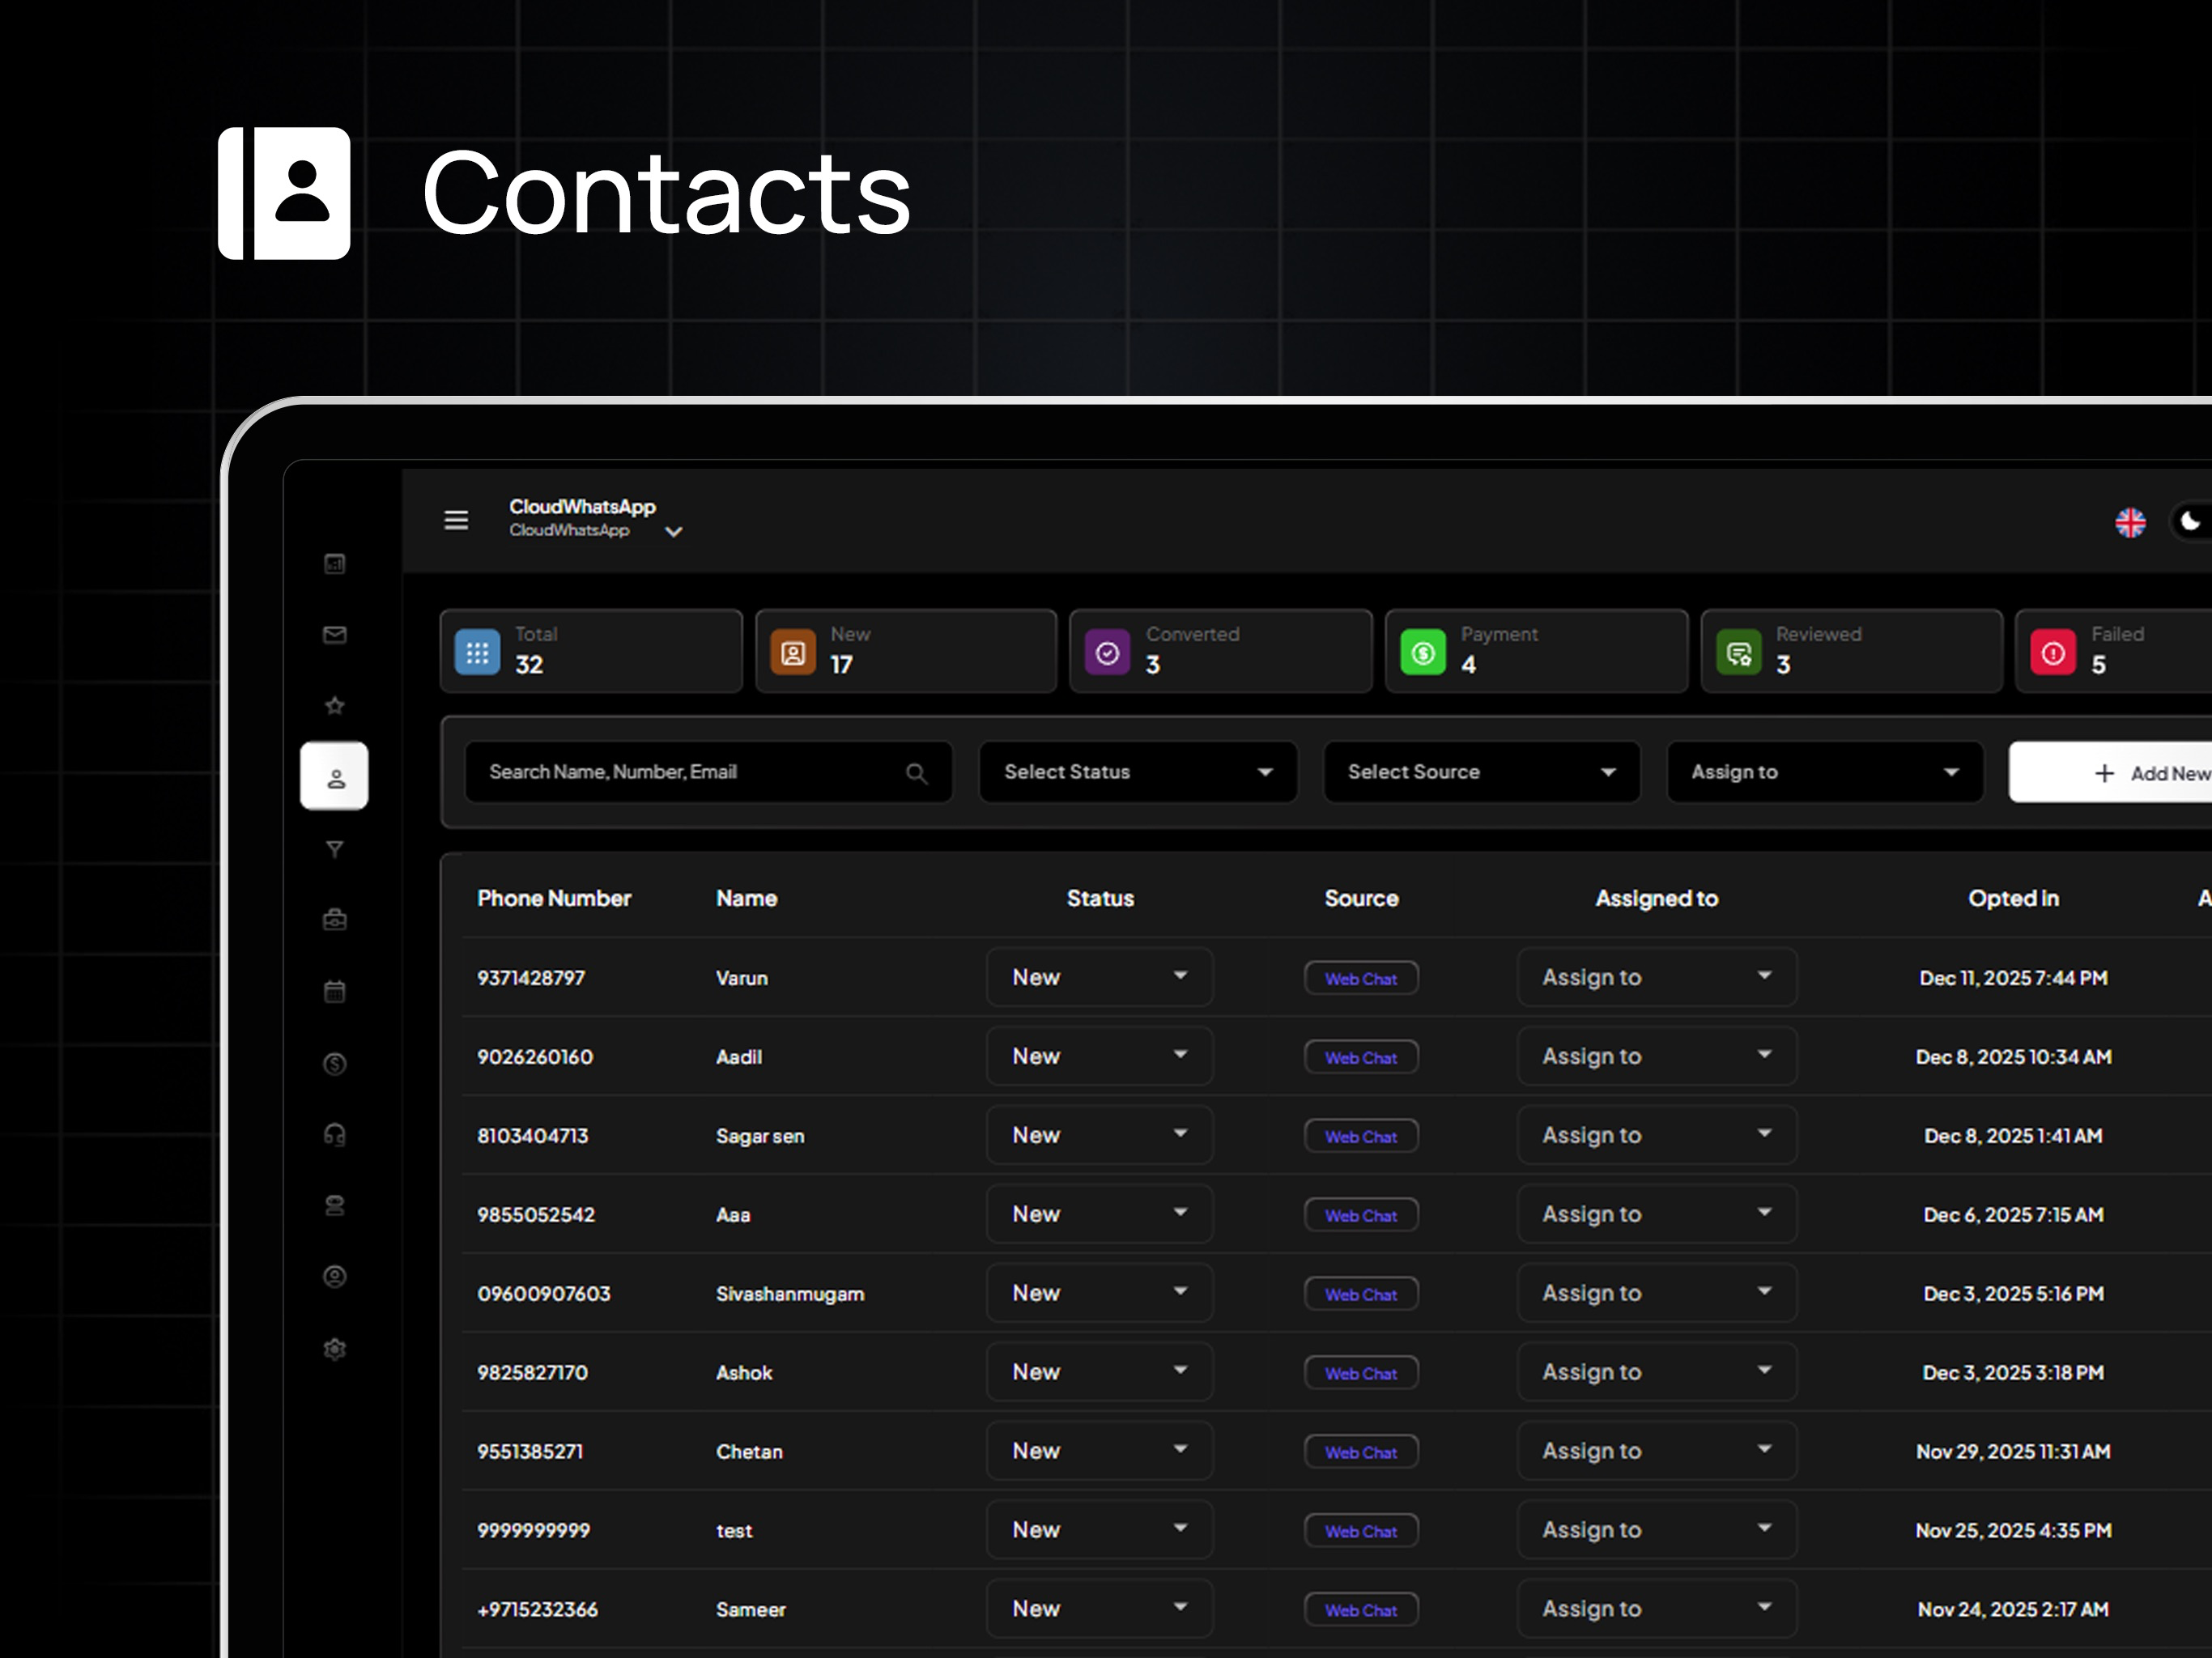Click phone number 9825827170
The width and height of the screenshot is (2212, 1658).
[x=532, y=1373]
